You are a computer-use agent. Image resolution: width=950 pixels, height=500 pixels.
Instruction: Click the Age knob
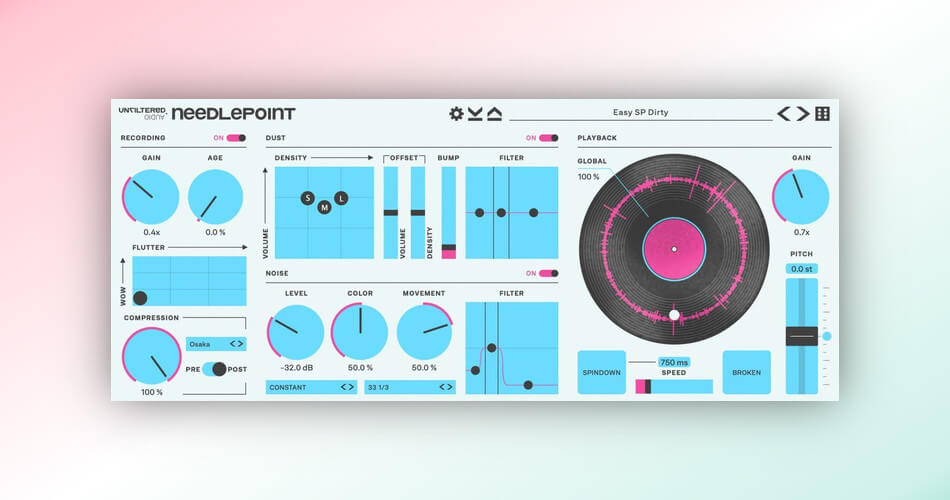pyautogui.click(x=215, y=197)
